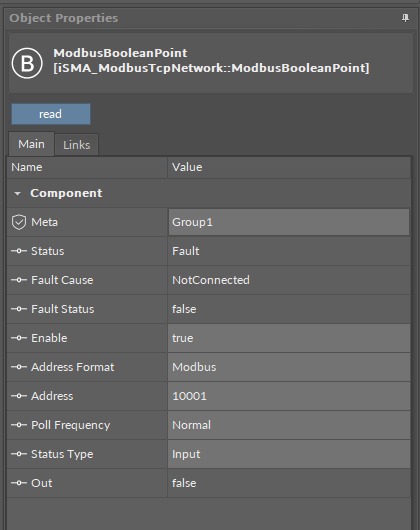Click the pin icon in Object Properties header
The width and height of the screenshot is (420, 530).
405,18
